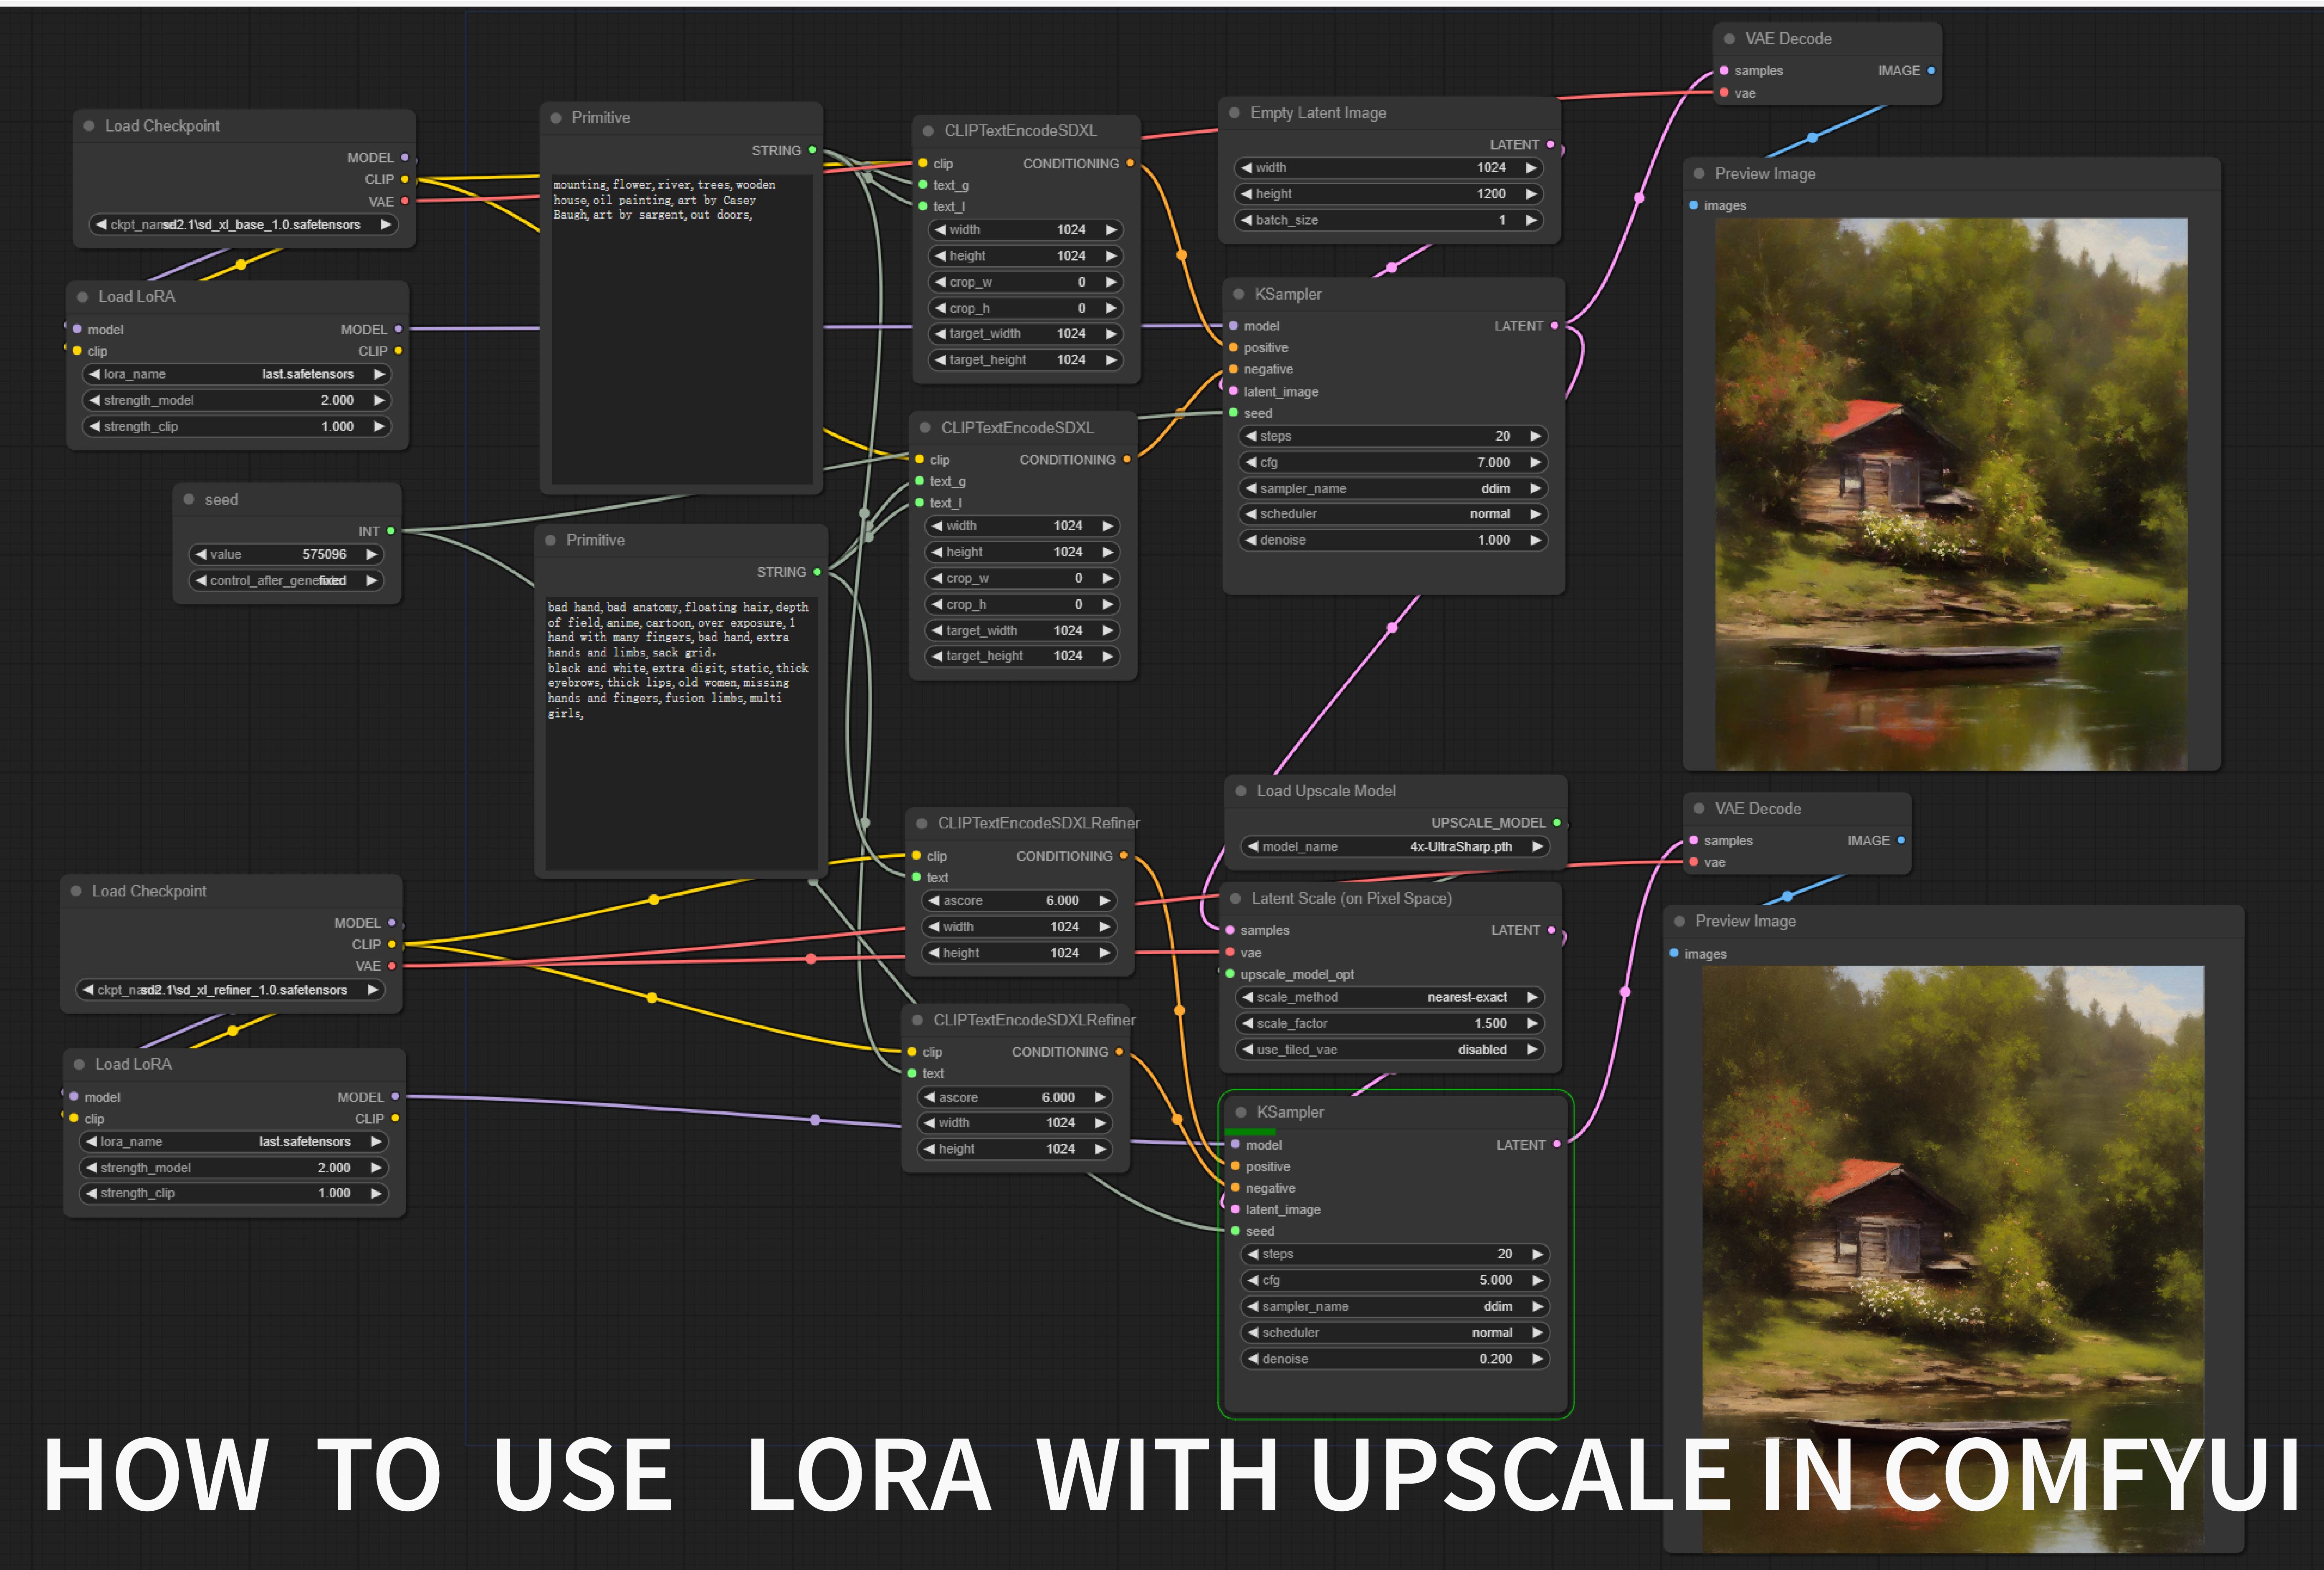Click the VAE output port of the sd_xl_base checkpoint node
Image resolution: width=2324 pixels, height=1570 pixels.
click(405, 201)
